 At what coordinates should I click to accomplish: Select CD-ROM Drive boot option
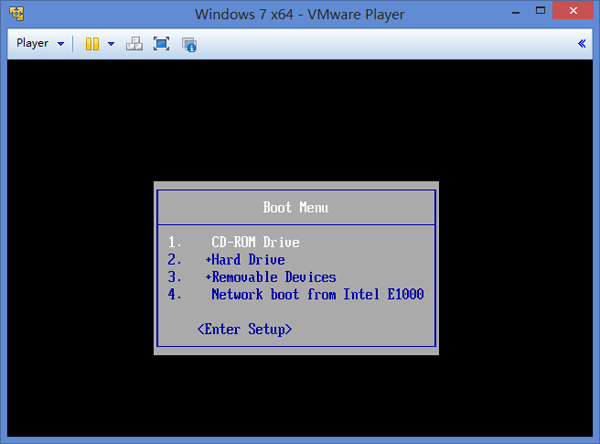[255, 242]
